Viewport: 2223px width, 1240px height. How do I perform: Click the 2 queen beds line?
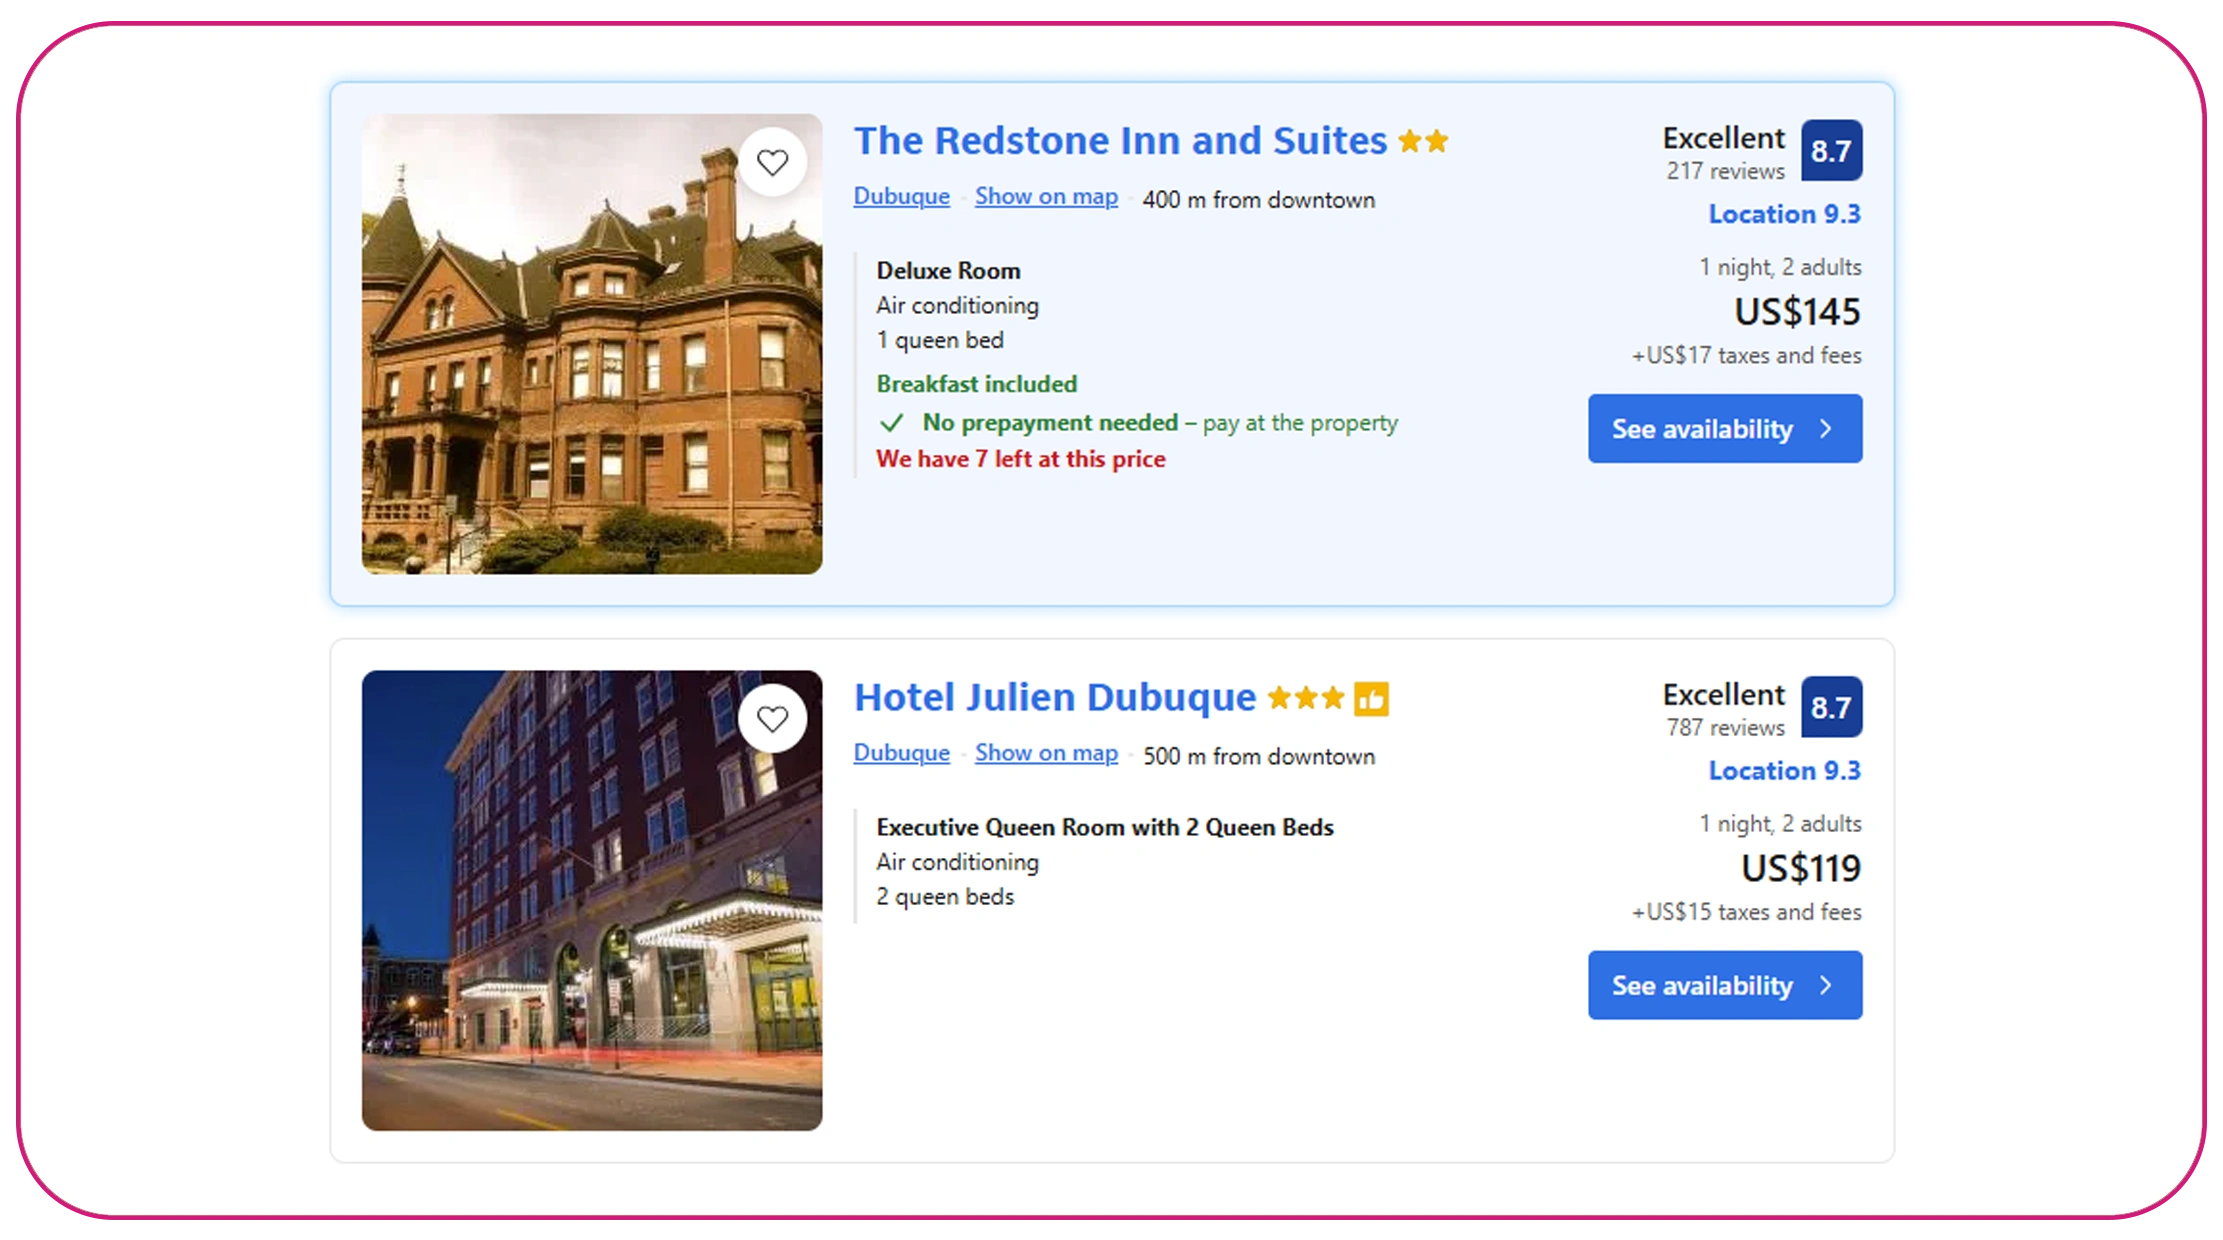tap(945, 897)
